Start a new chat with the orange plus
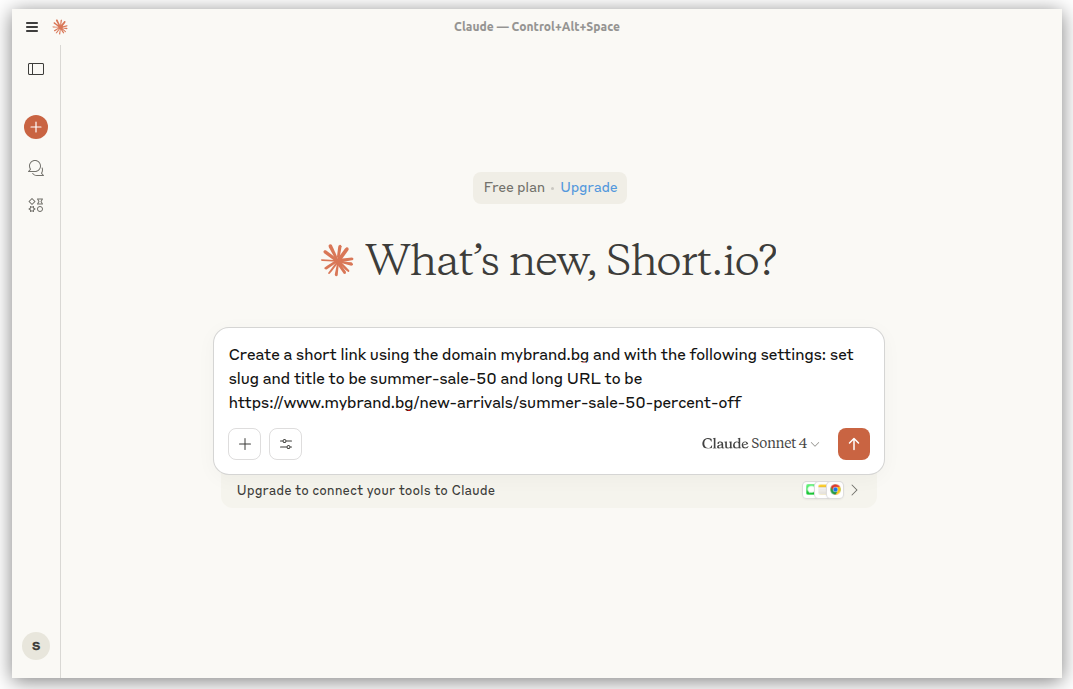Image resolution: width=1073 pixels, height=689 pixels. tap(36, 127)
